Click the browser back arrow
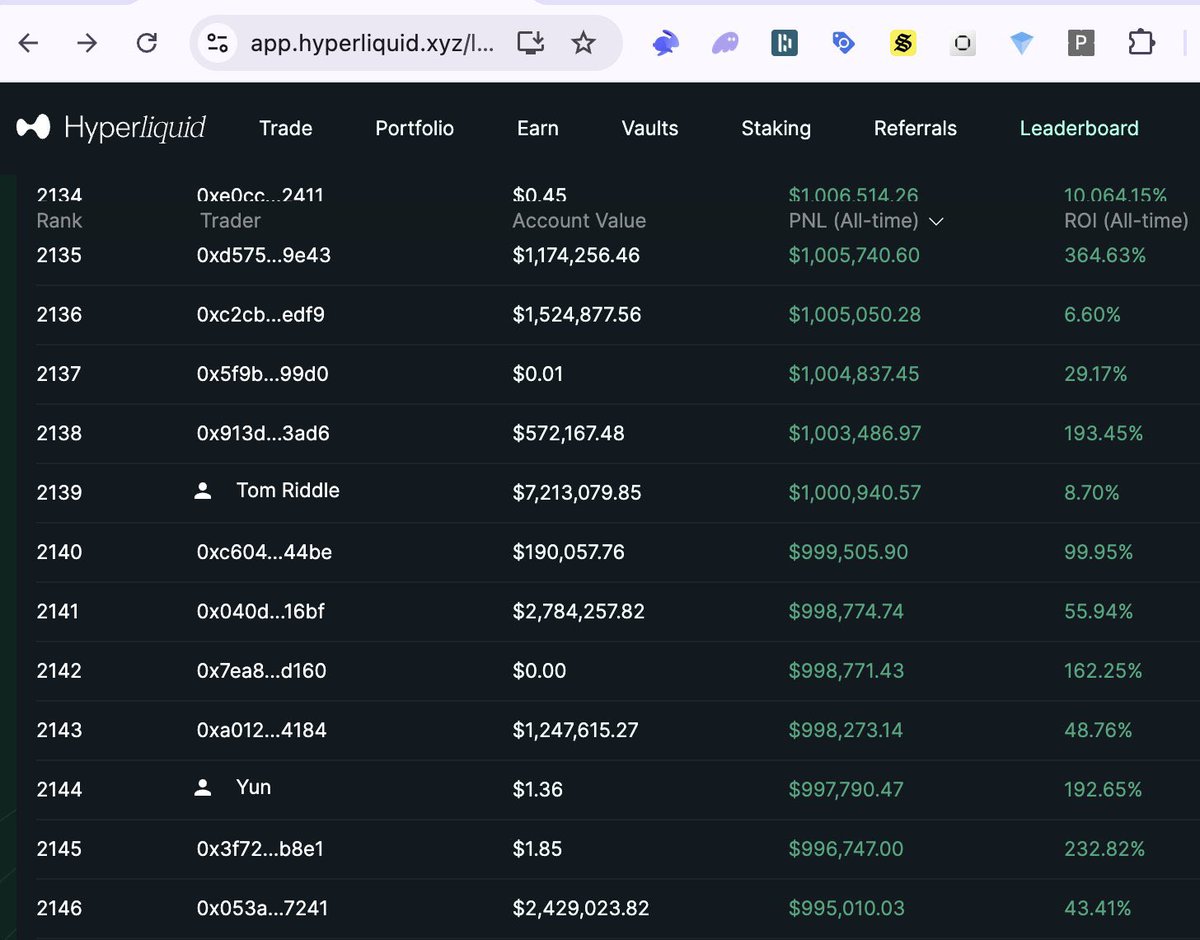The image size is (1200, 940). (x=28, y=43)
